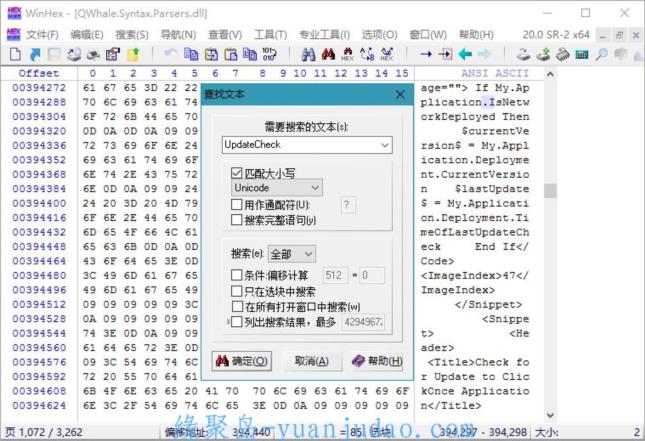645x441 pixels.
Task: Check 在所有打开窗口中搜索 checkbox
Action: 237,306
